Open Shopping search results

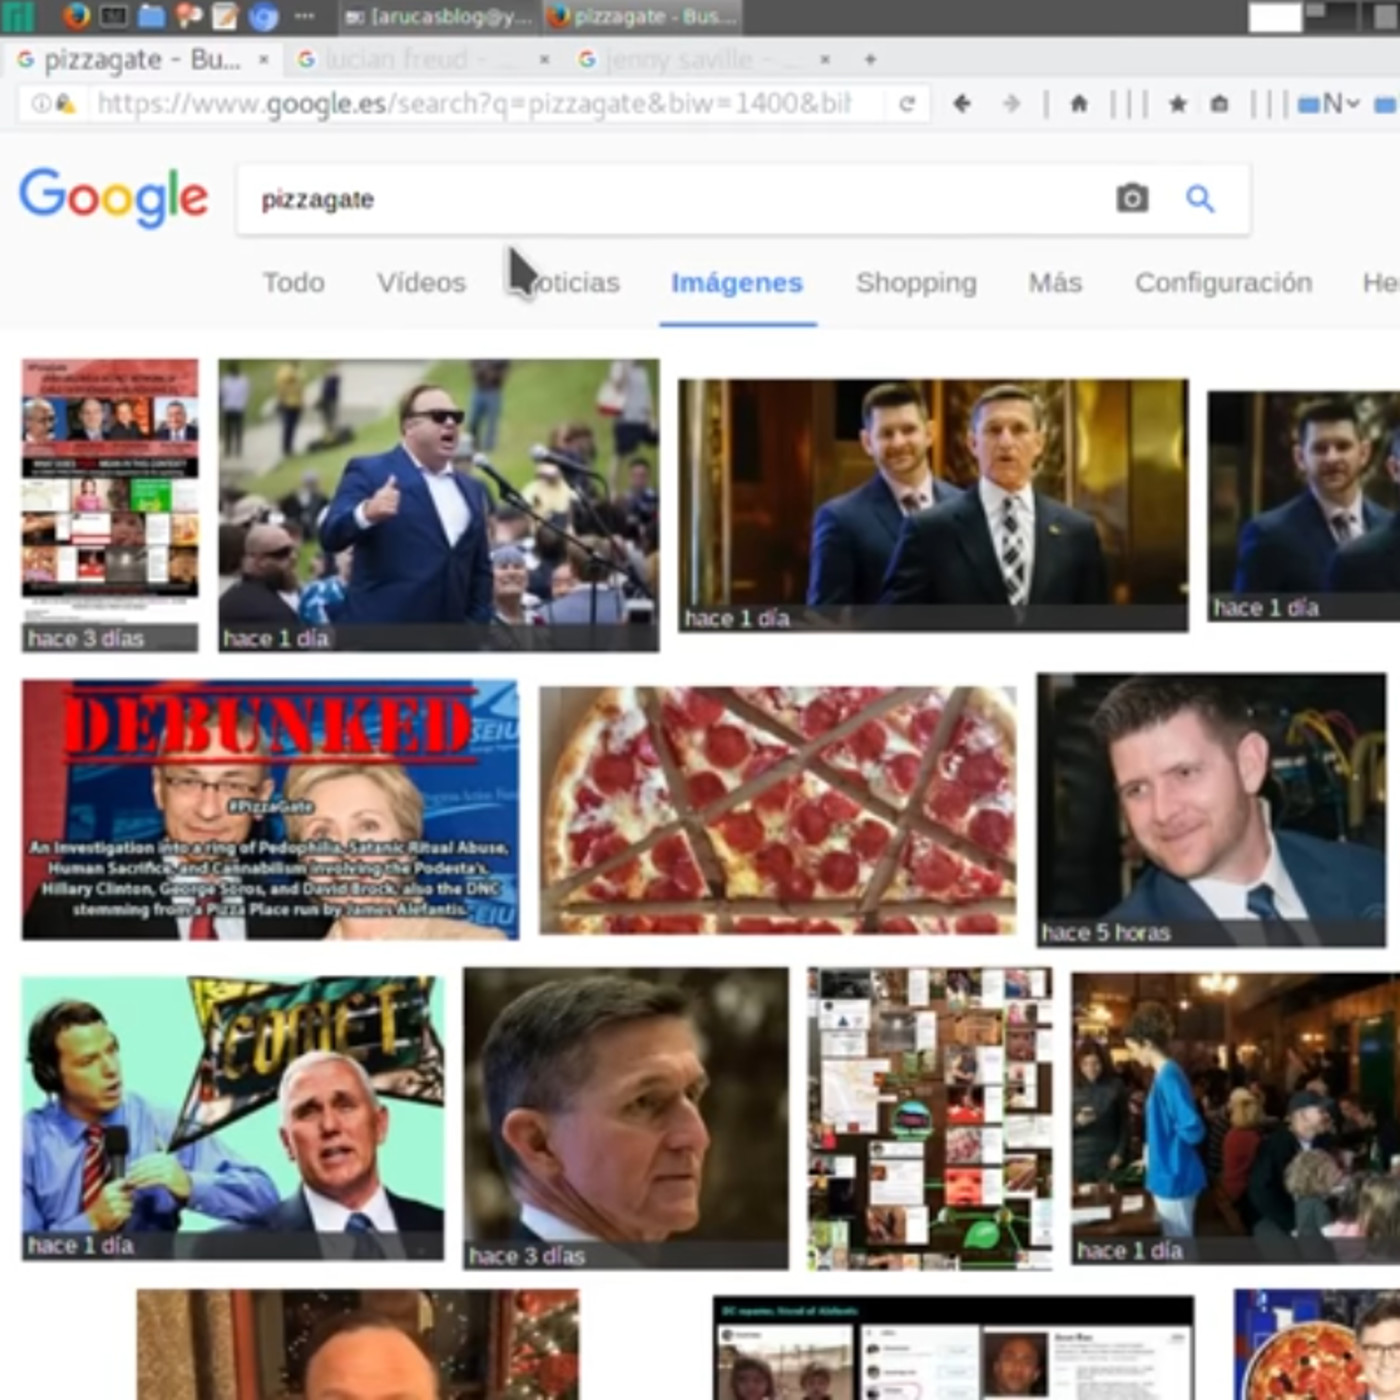pyautogui.click(x=916, y=283)
